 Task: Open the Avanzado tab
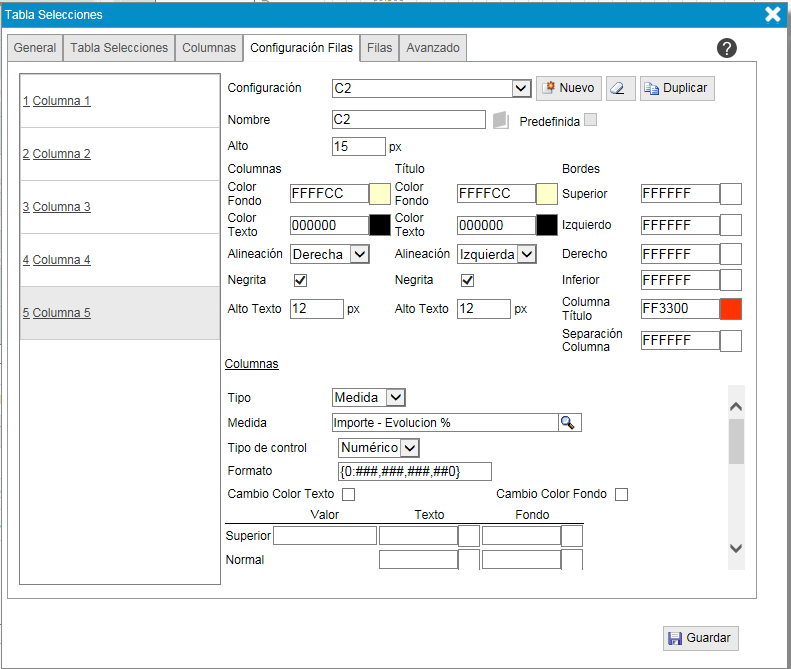pos(433,48)
